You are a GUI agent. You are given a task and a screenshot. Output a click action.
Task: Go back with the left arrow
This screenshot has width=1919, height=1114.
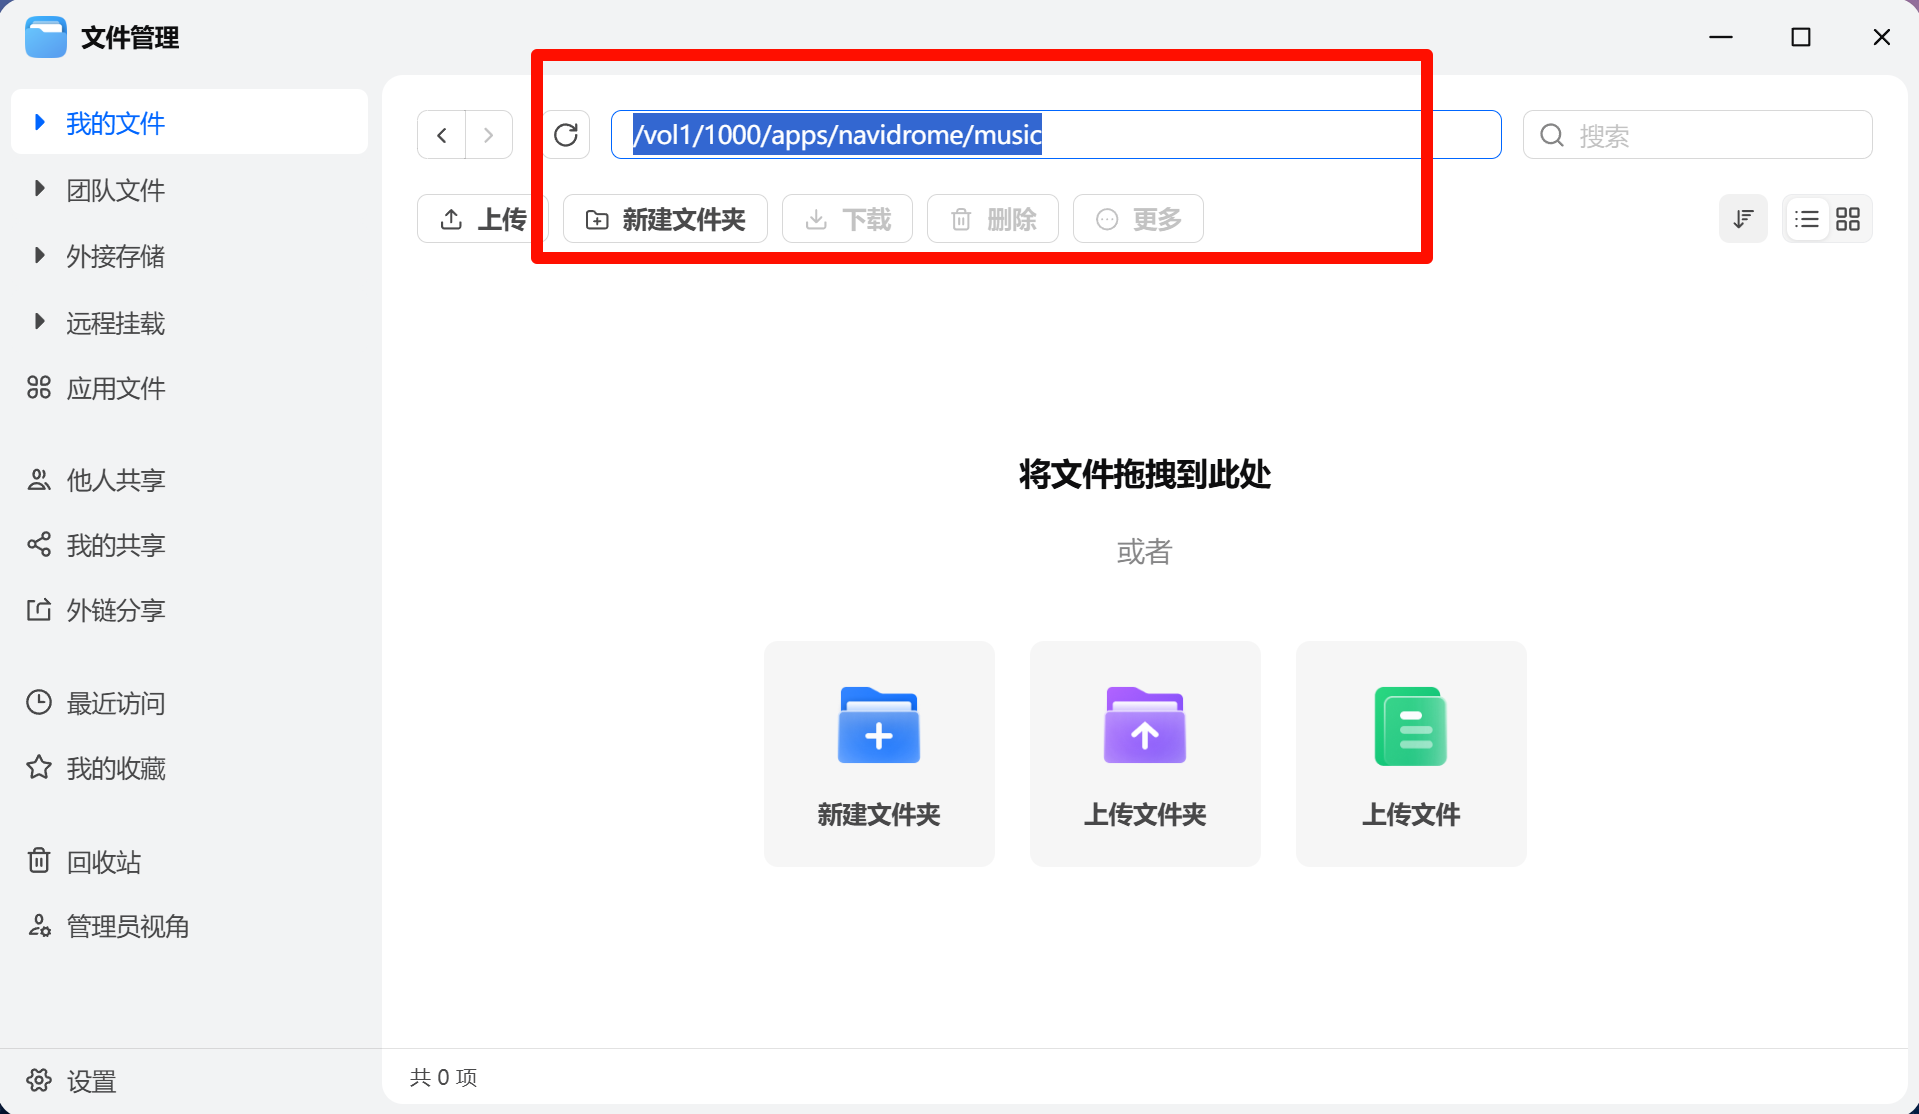tap(442, 135)
